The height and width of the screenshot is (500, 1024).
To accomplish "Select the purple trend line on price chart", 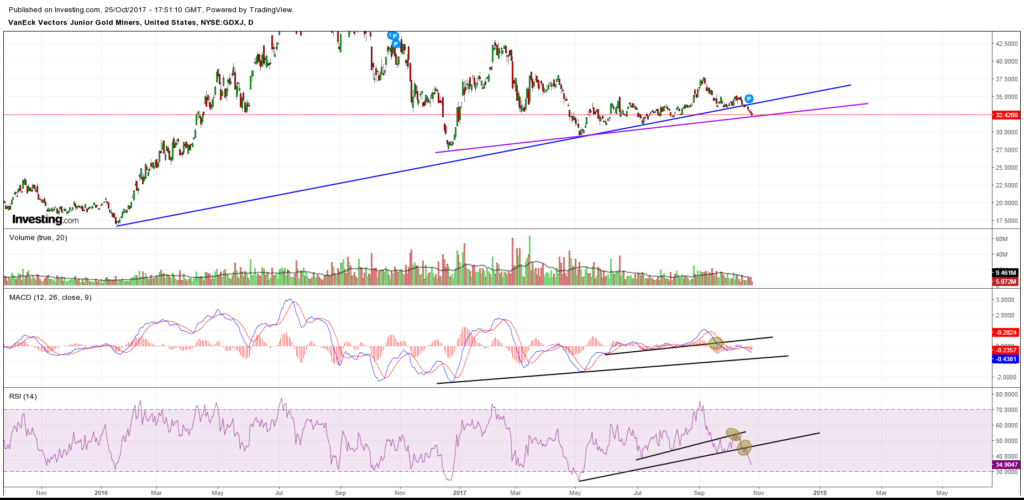I will (651, 128).
